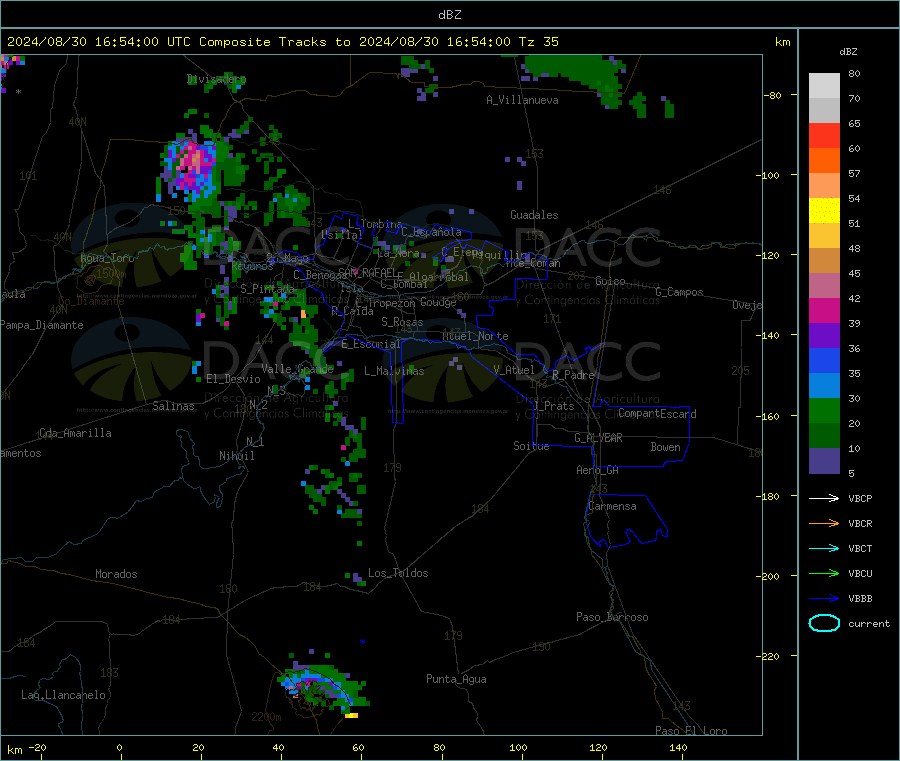Select the yellow 54 dBZ color swatch
The height and width of the screenshot is (761, 900).
tap(824, 211)
